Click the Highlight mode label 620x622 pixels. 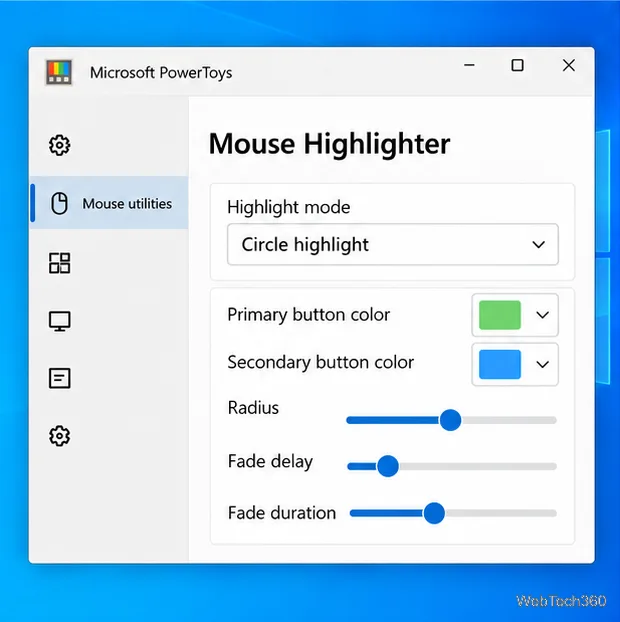click(289, 207)
